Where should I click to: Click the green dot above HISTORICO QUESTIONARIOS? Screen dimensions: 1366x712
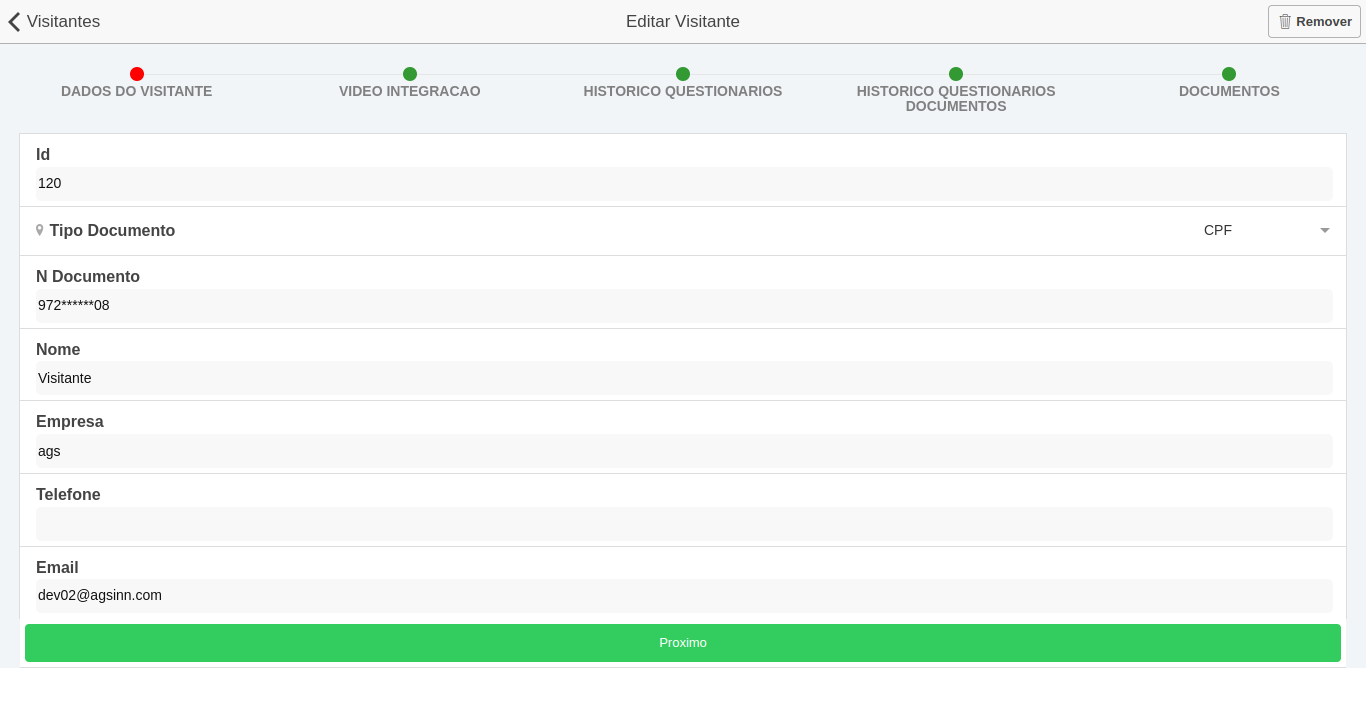pyautogui.click(x=682, y=73)
